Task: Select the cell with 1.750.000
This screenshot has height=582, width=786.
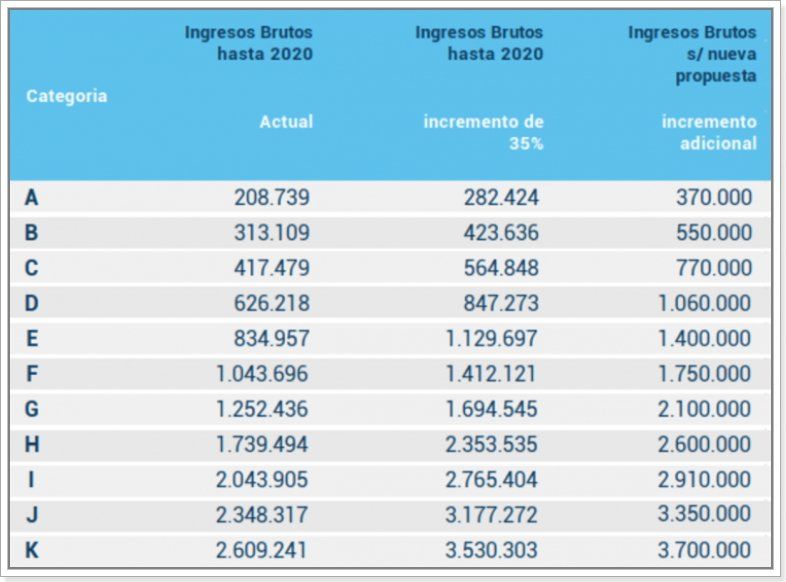Action: 704,374
